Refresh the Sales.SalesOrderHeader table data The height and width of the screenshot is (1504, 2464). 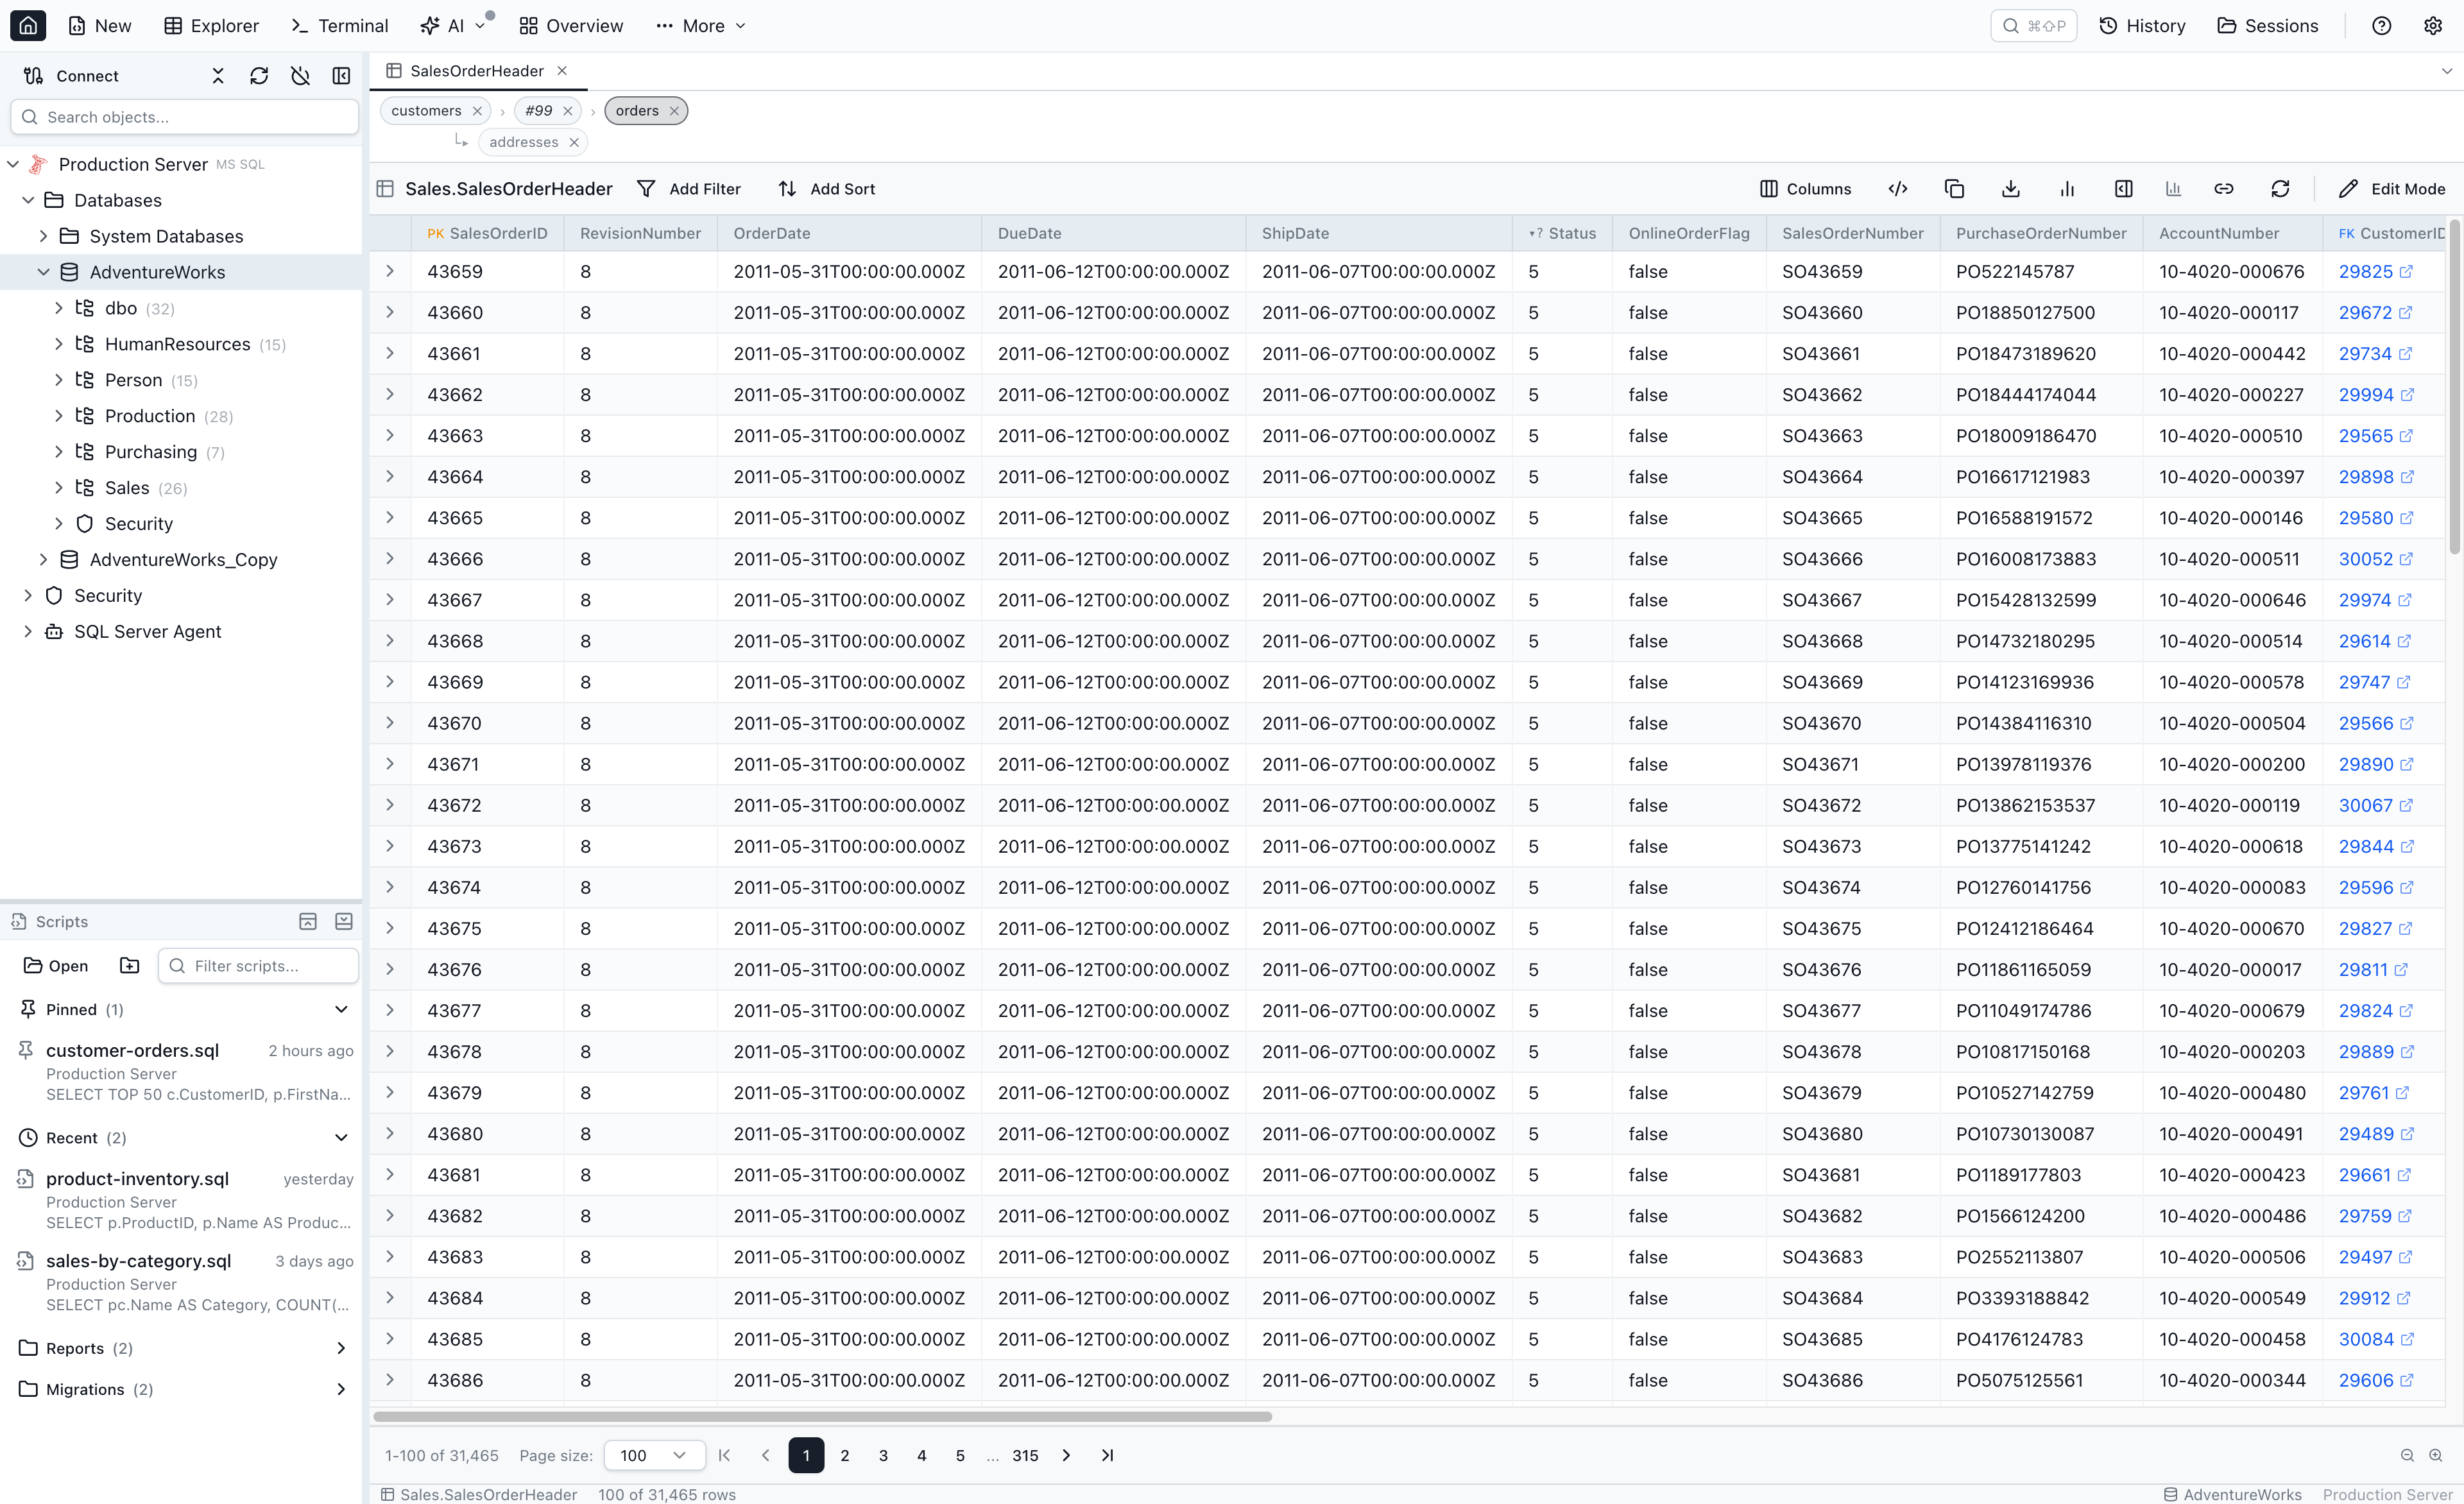point(2280,189)
